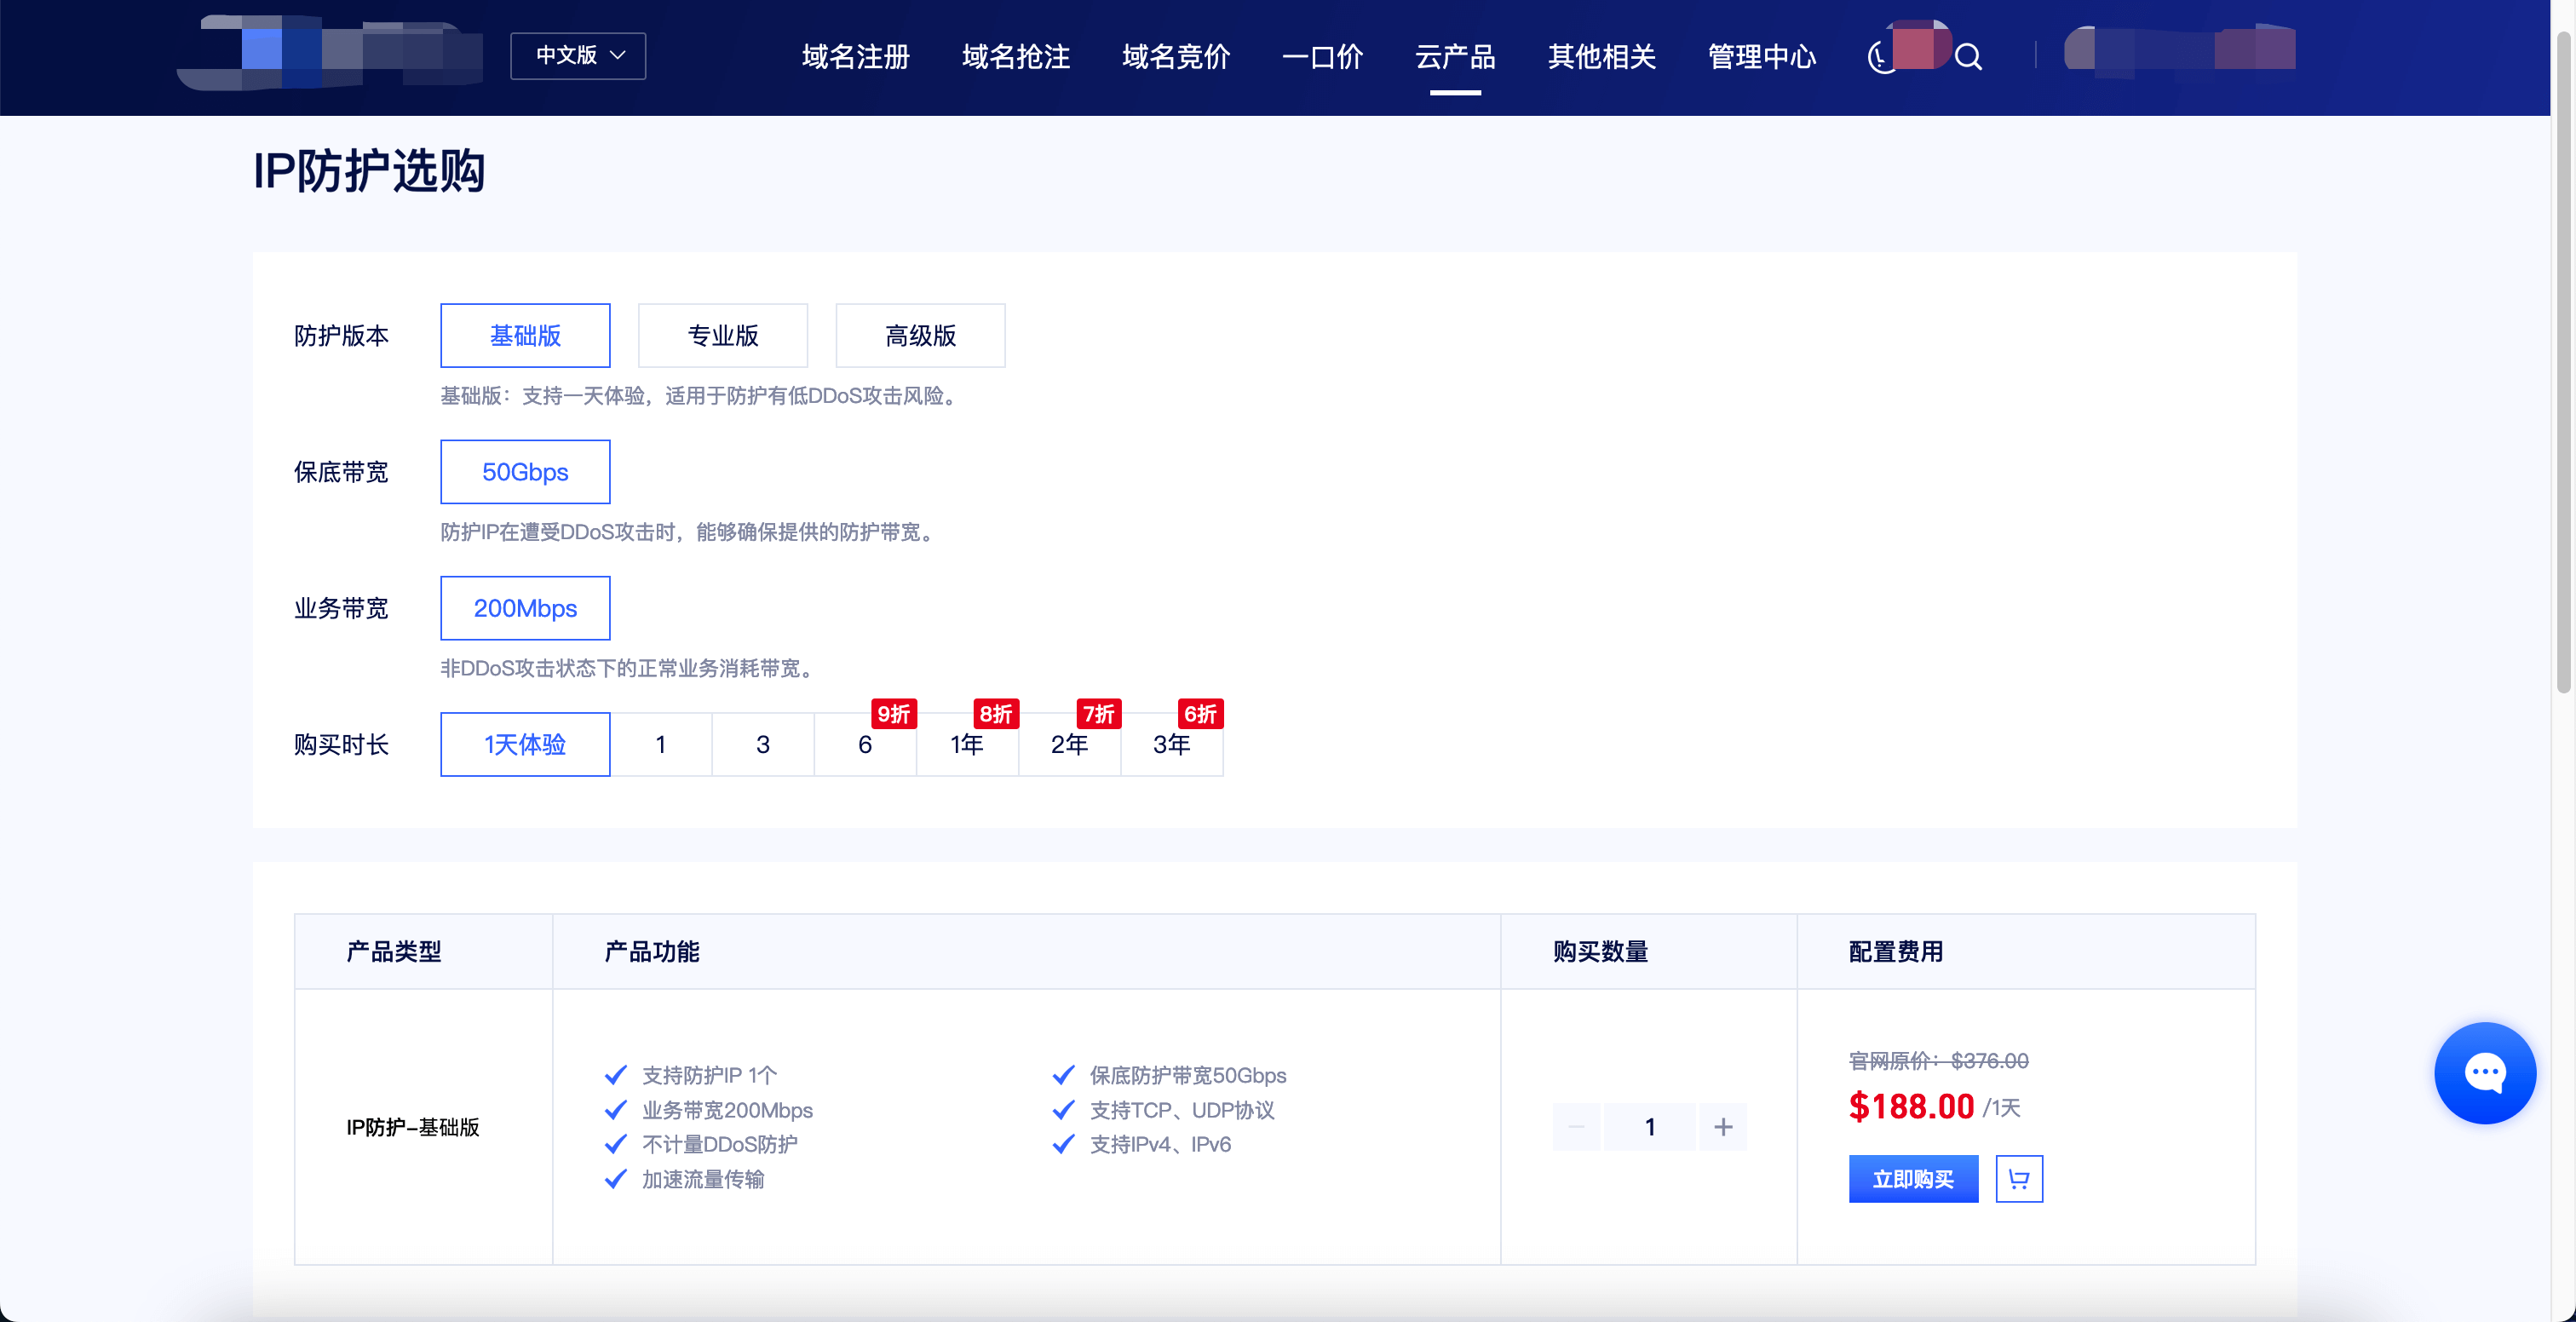
Task: Click the page vertical scrollbar
Action: 2562,360
